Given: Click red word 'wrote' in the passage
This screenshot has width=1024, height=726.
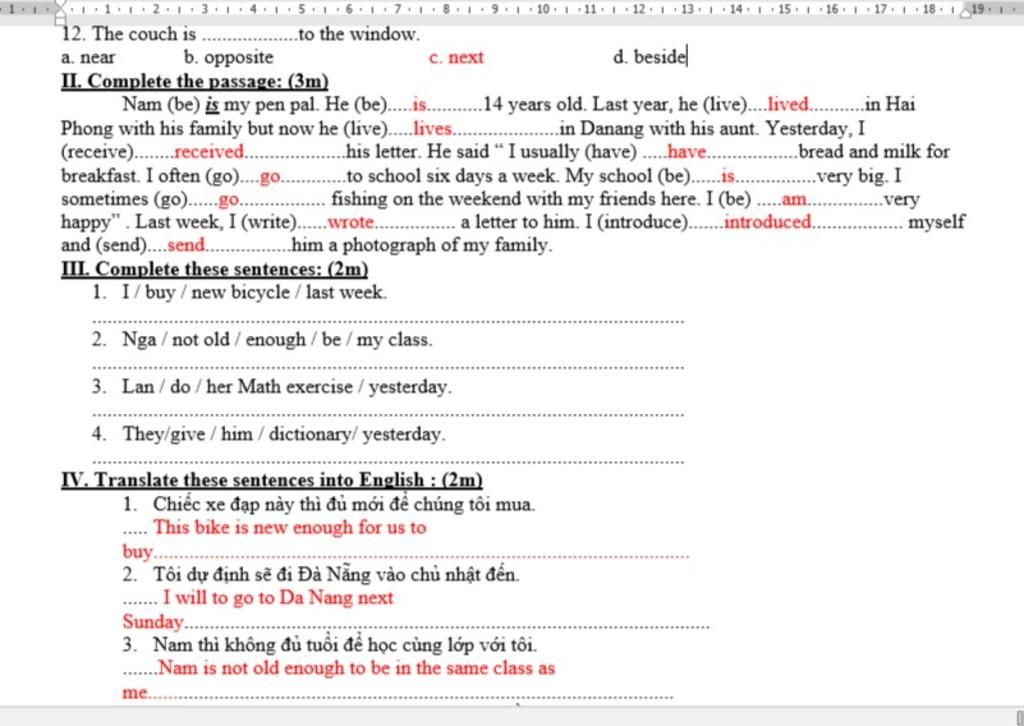Looking at the screenshot, I should coord(351,222).
